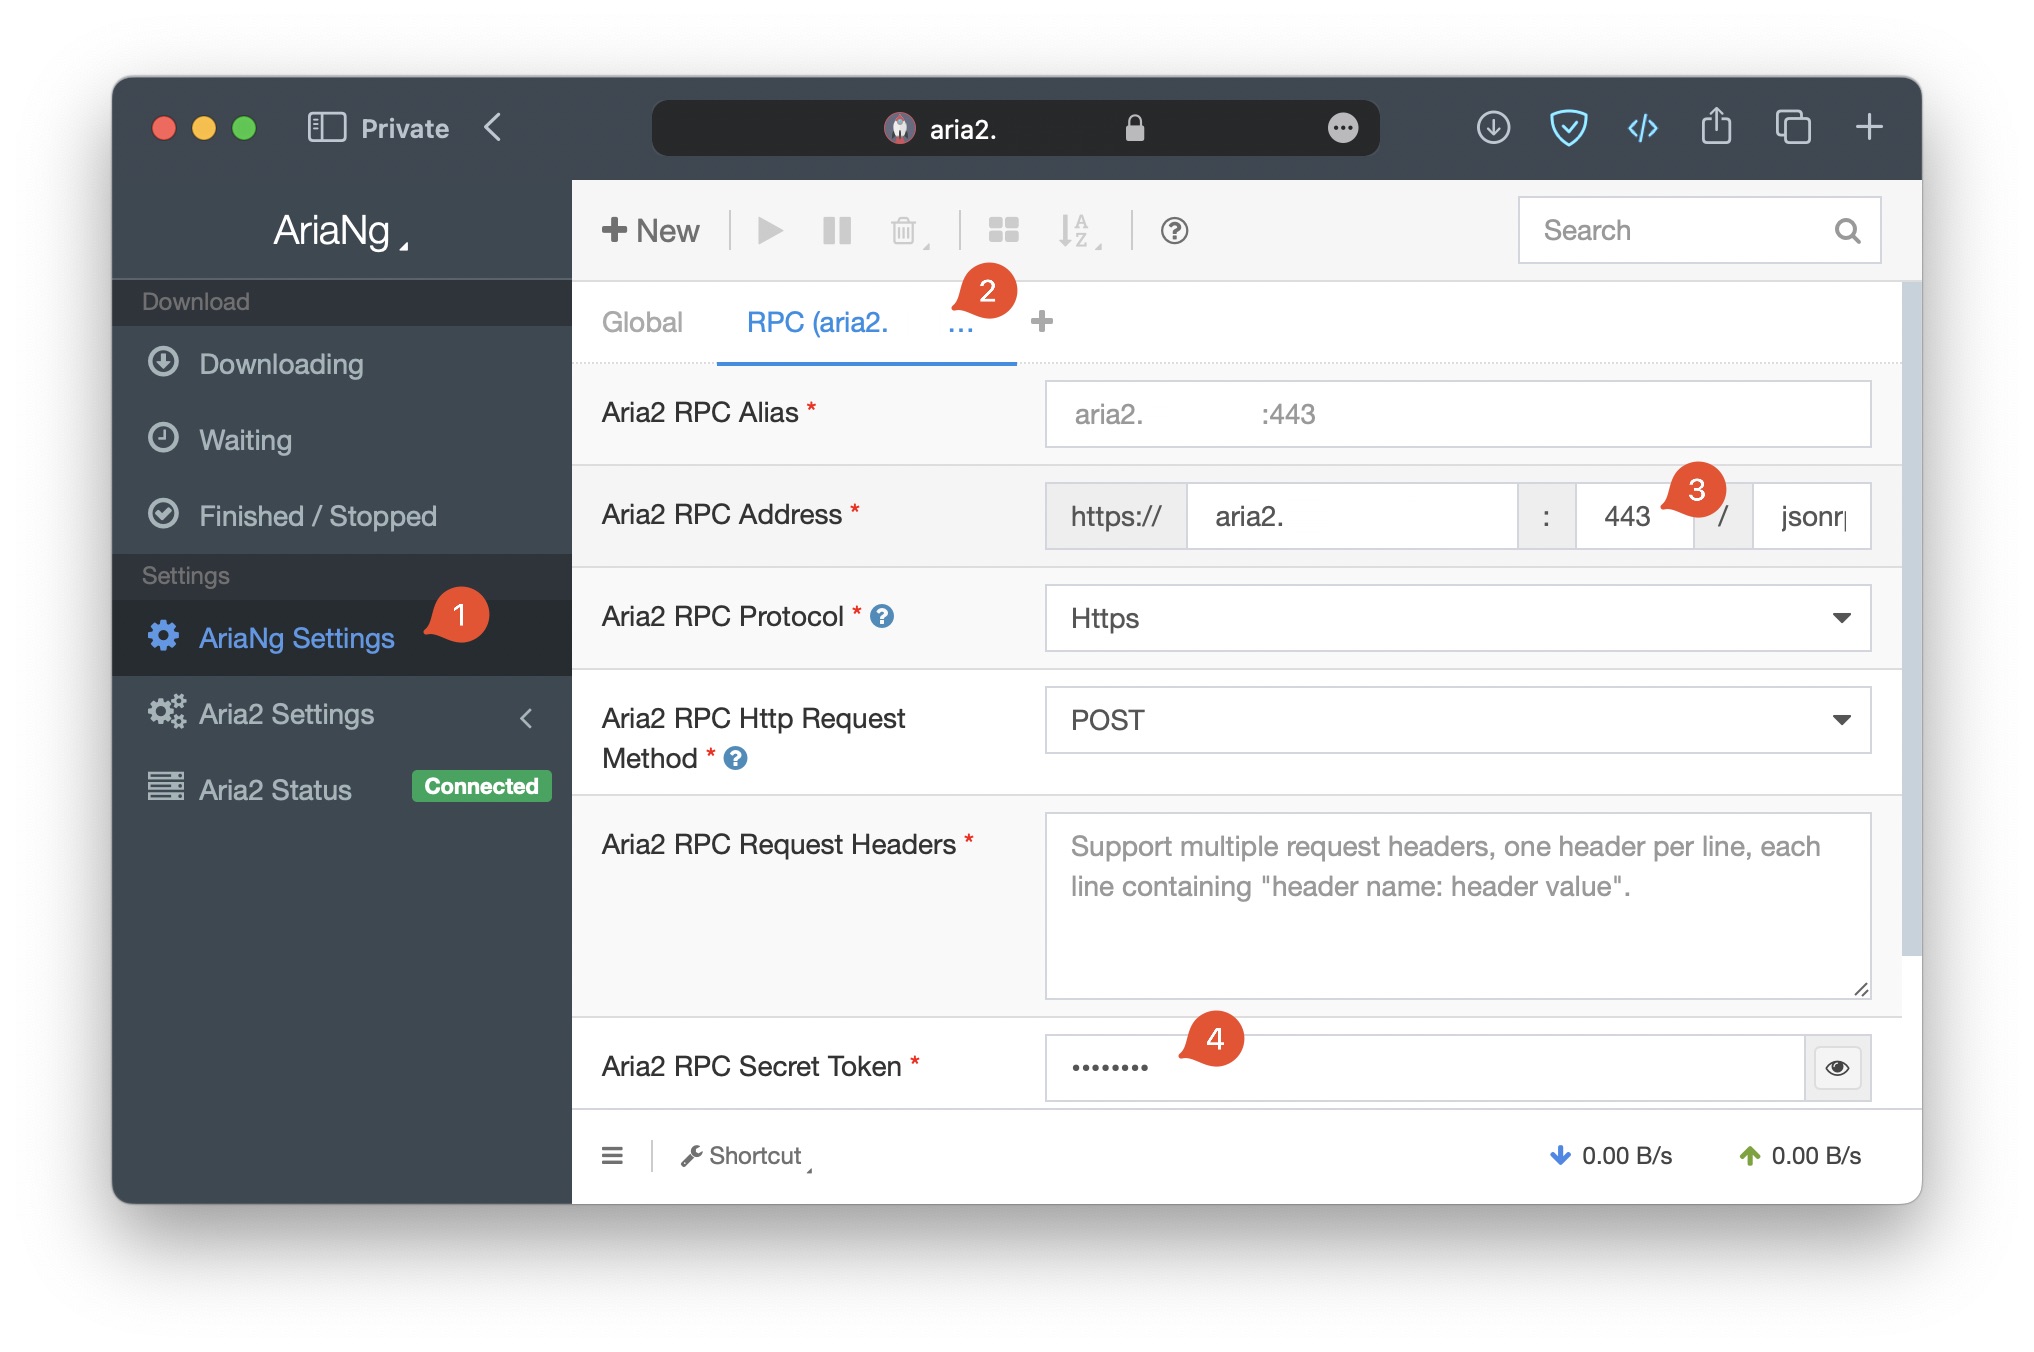
Task: Open the Http Request Method POST dropdown
Action: point(1457,720)
